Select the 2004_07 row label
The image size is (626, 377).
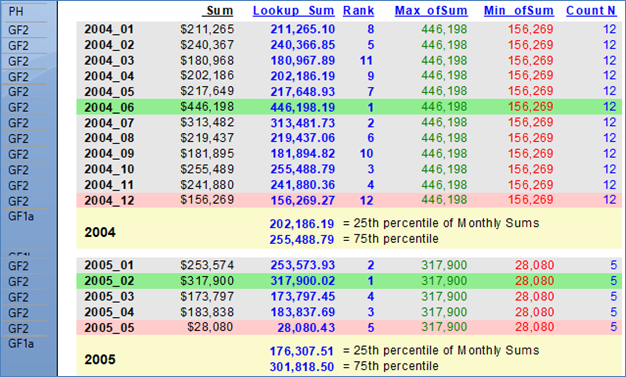pyautogui.click(x=109, y=123)
